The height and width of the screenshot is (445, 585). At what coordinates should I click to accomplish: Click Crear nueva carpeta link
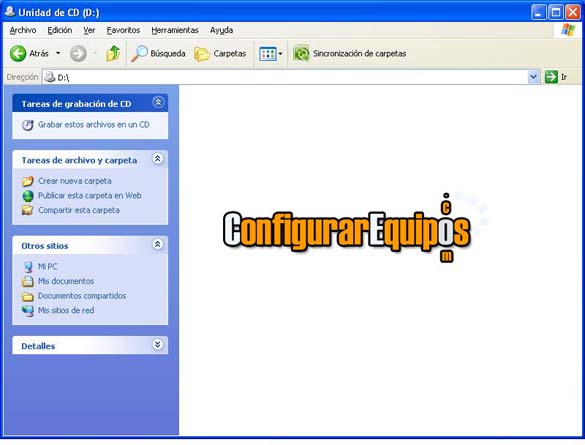click(75, 181)
